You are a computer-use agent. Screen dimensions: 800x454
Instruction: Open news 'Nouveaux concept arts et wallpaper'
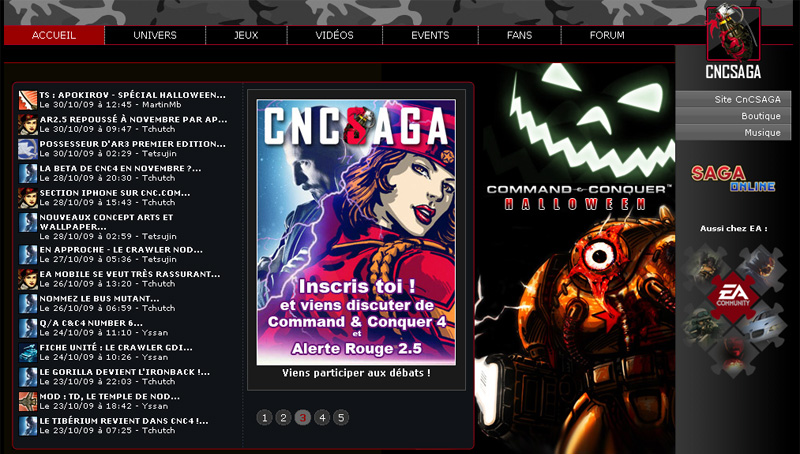107,222
